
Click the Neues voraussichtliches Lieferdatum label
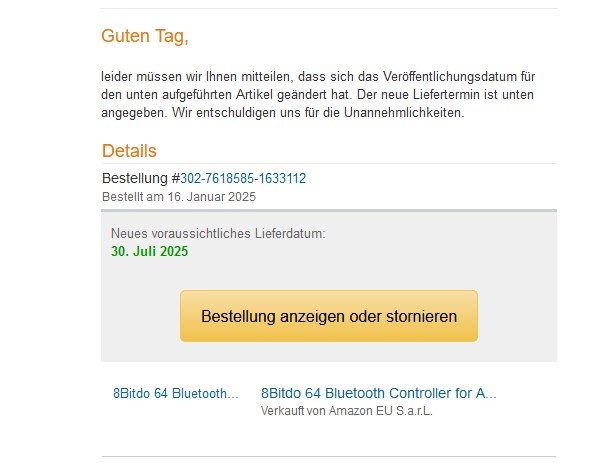(218, 234)
